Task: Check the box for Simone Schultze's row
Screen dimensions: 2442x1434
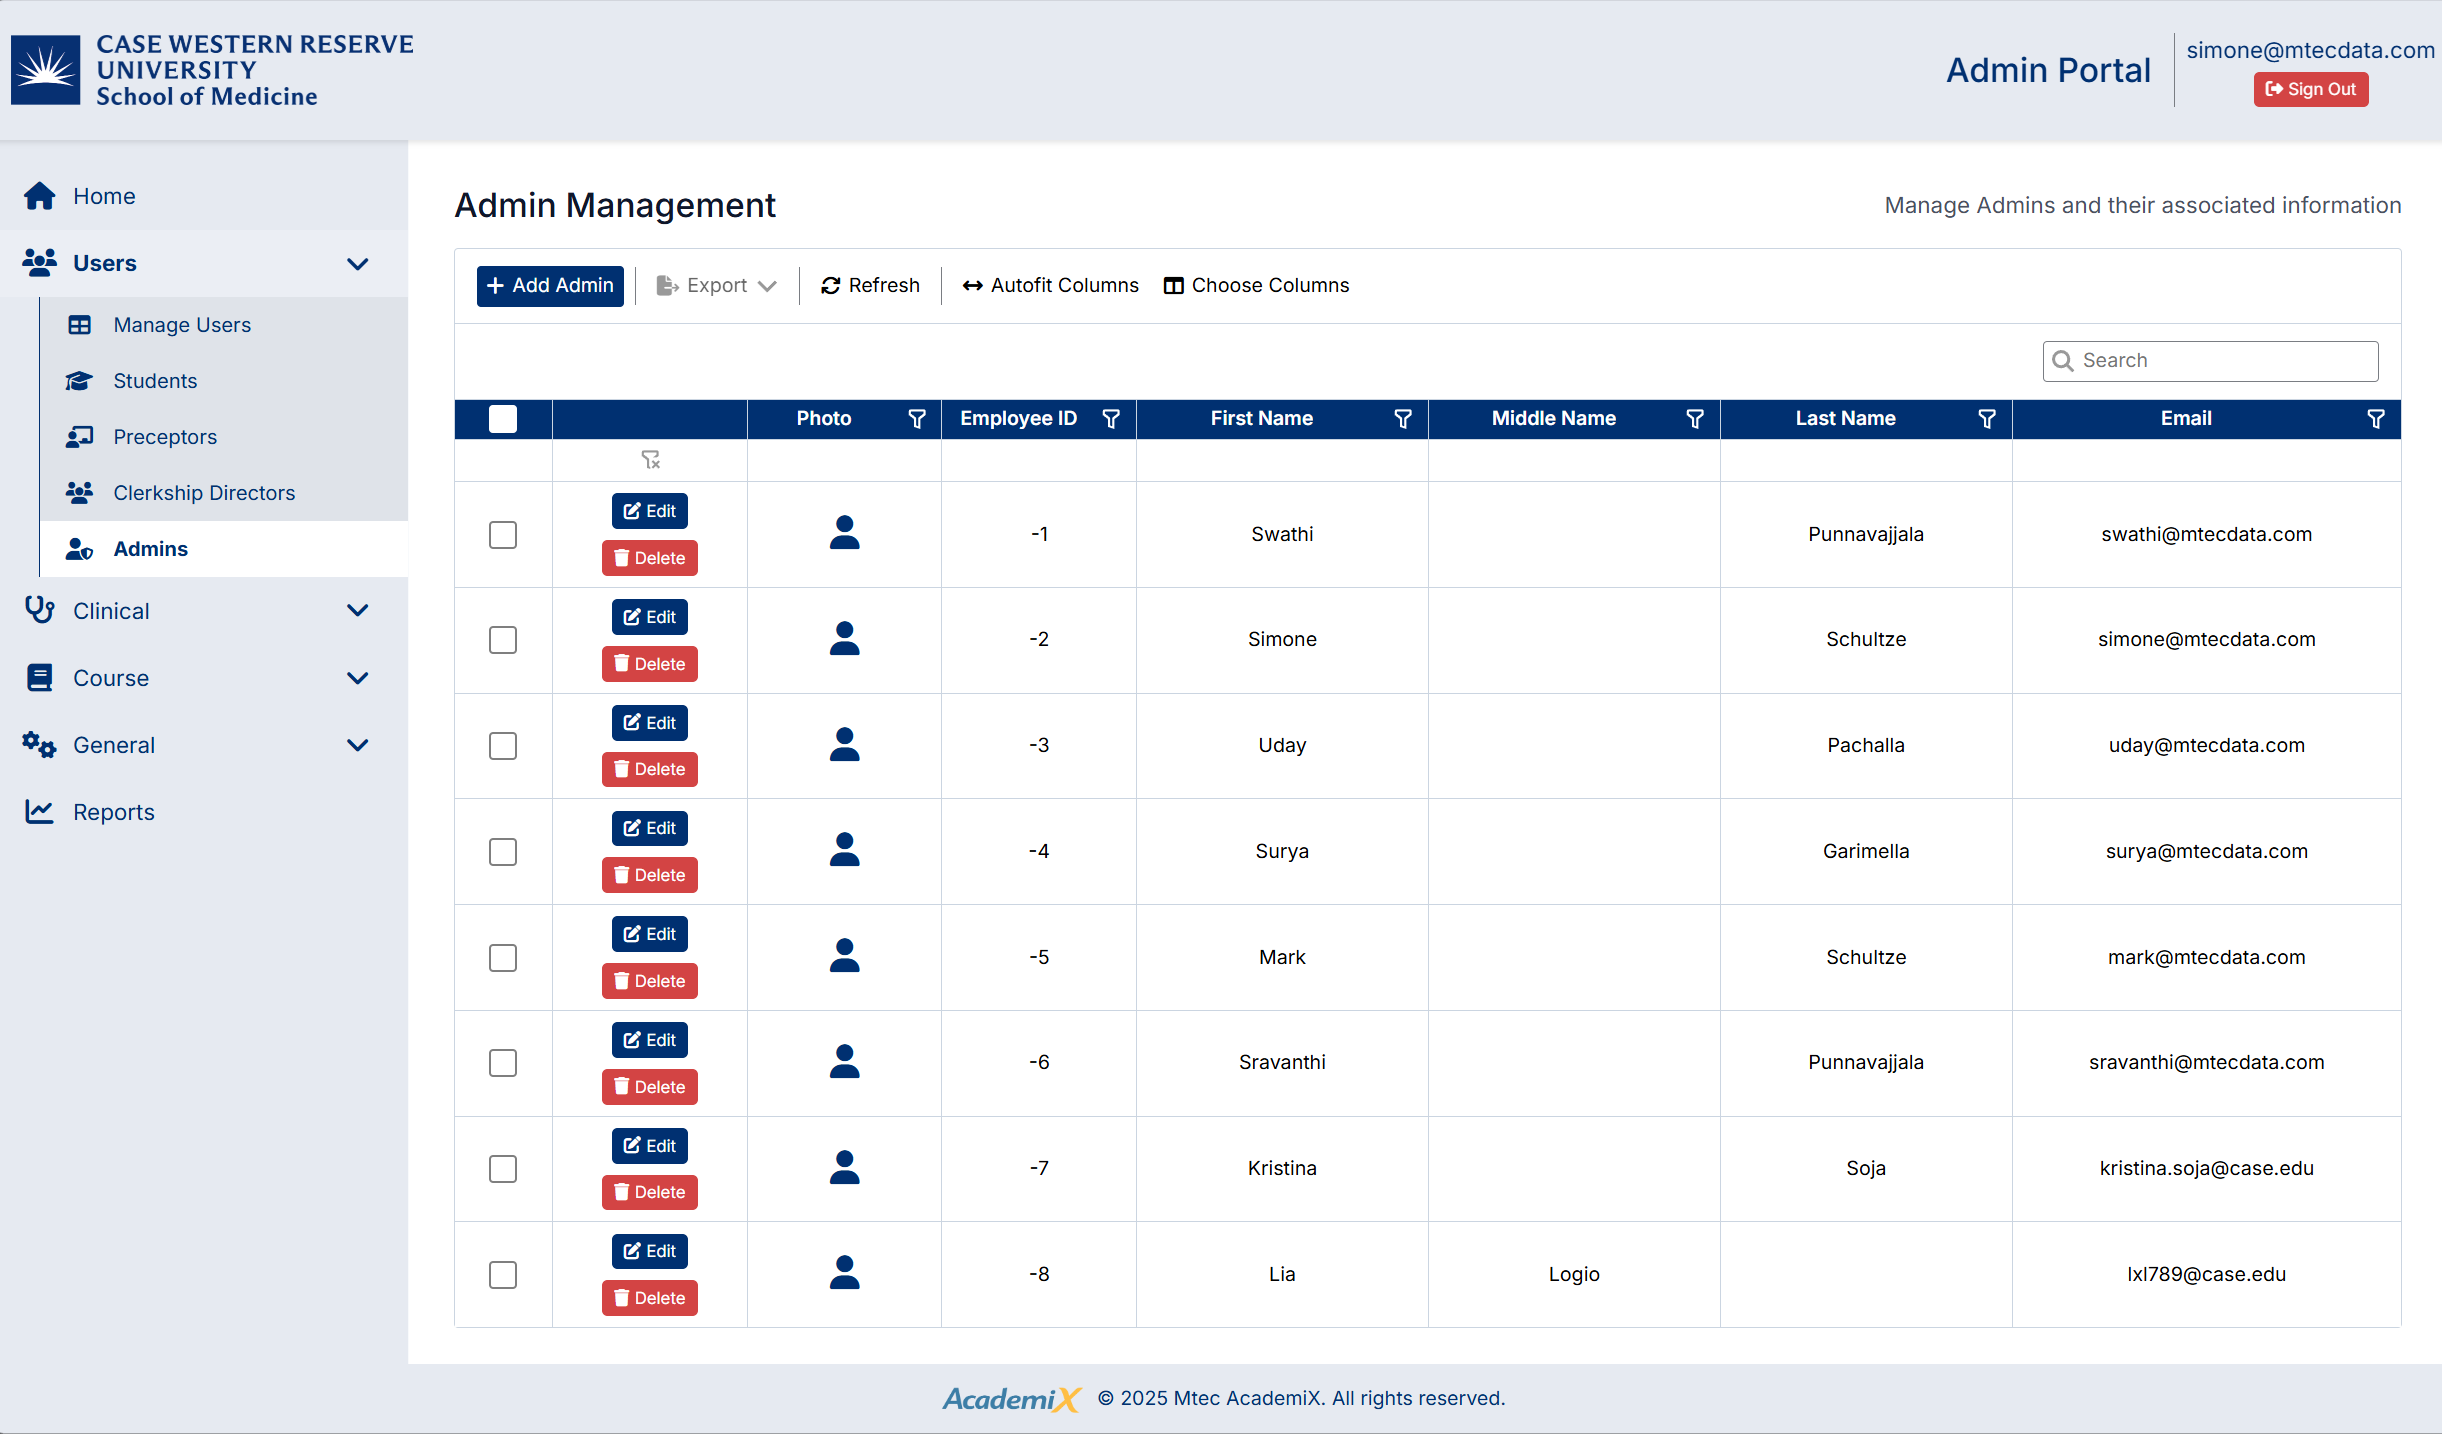Action: pyautogui.click(x=503, y=640)
